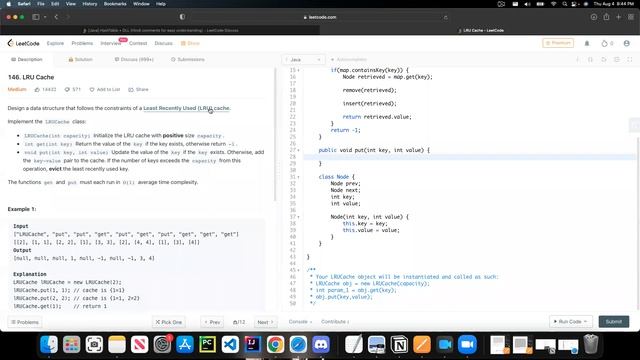Open the Trash in the dock

point(591,344)
